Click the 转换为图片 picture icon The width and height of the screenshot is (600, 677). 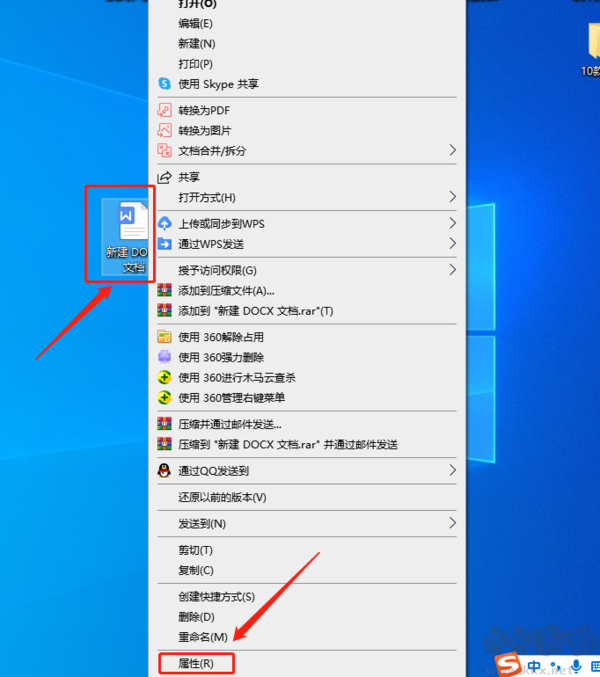coord(164,130)
